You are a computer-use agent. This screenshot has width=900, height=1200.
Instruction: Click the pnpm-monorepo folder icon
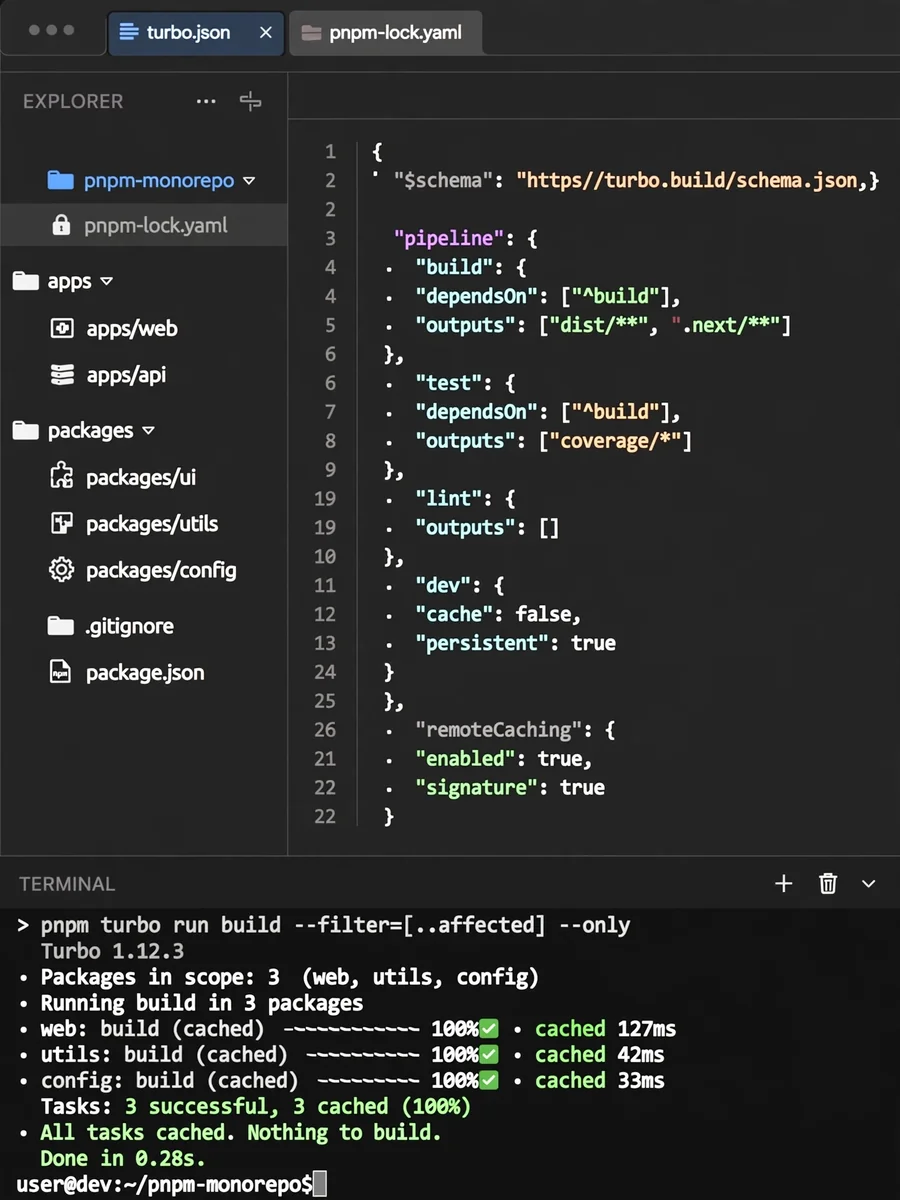61,180
